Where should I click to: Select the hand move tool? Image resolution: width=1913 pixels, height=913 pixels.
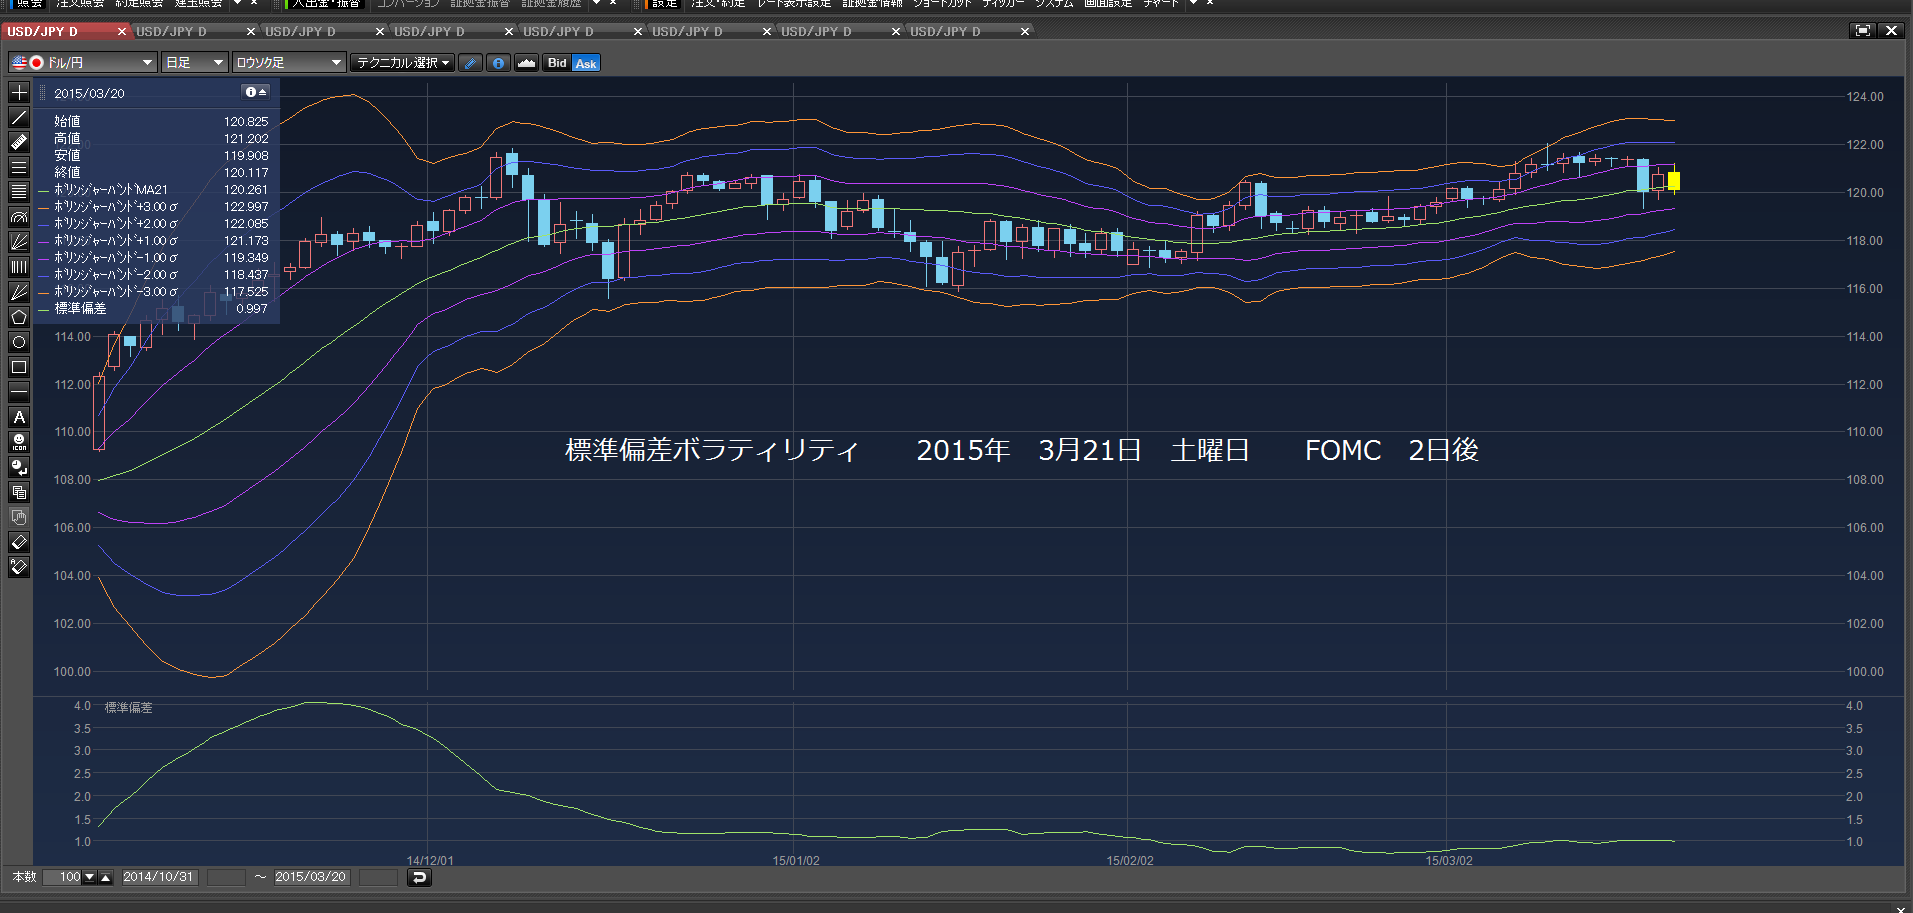[19, 517]
